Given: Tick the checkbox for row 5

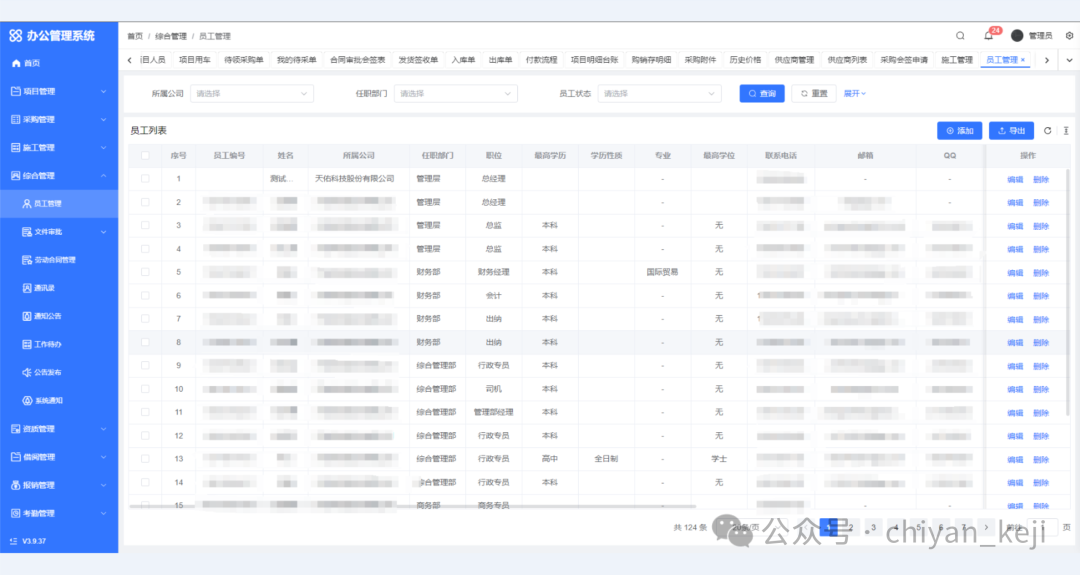Looking at the screenshot, I should tap(145, 272).
